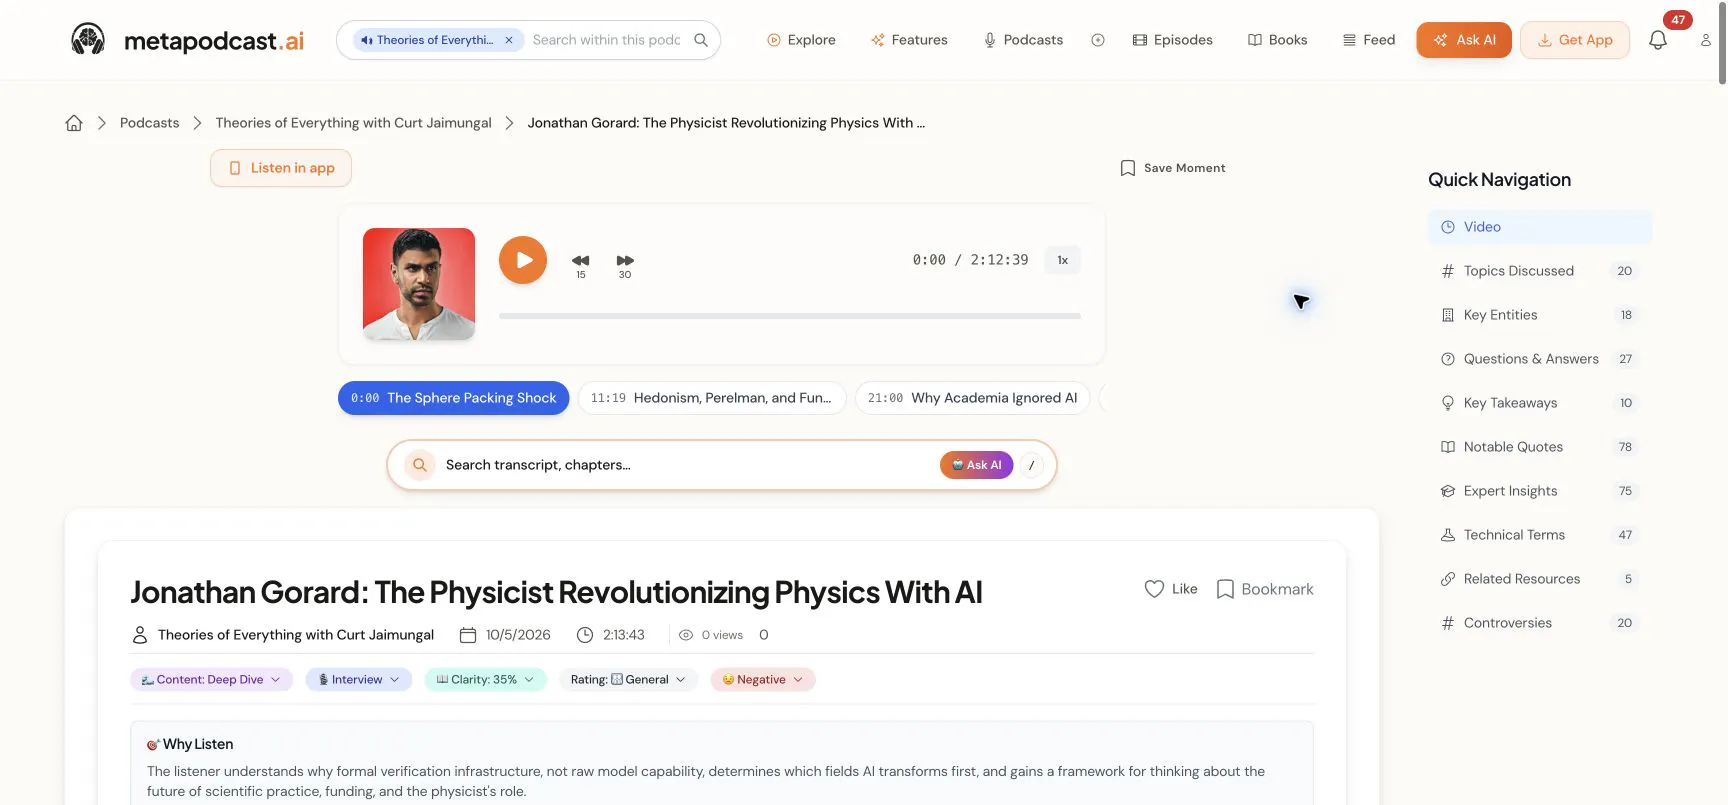
Task: Play the episode audio
Action: [x=523, y=260]
